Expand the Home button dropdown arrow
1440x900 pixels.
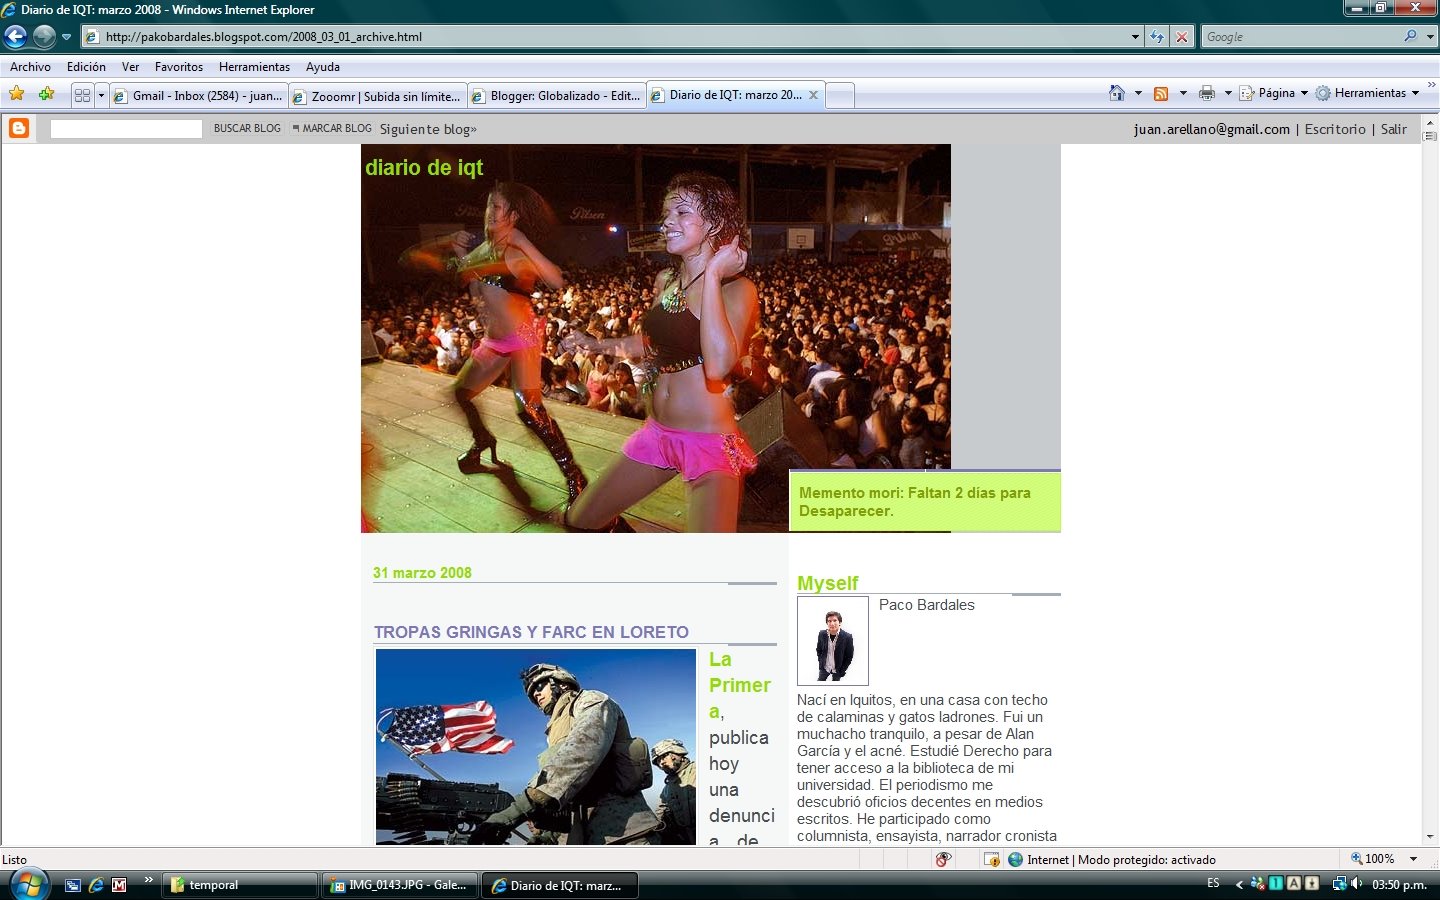1138,93
